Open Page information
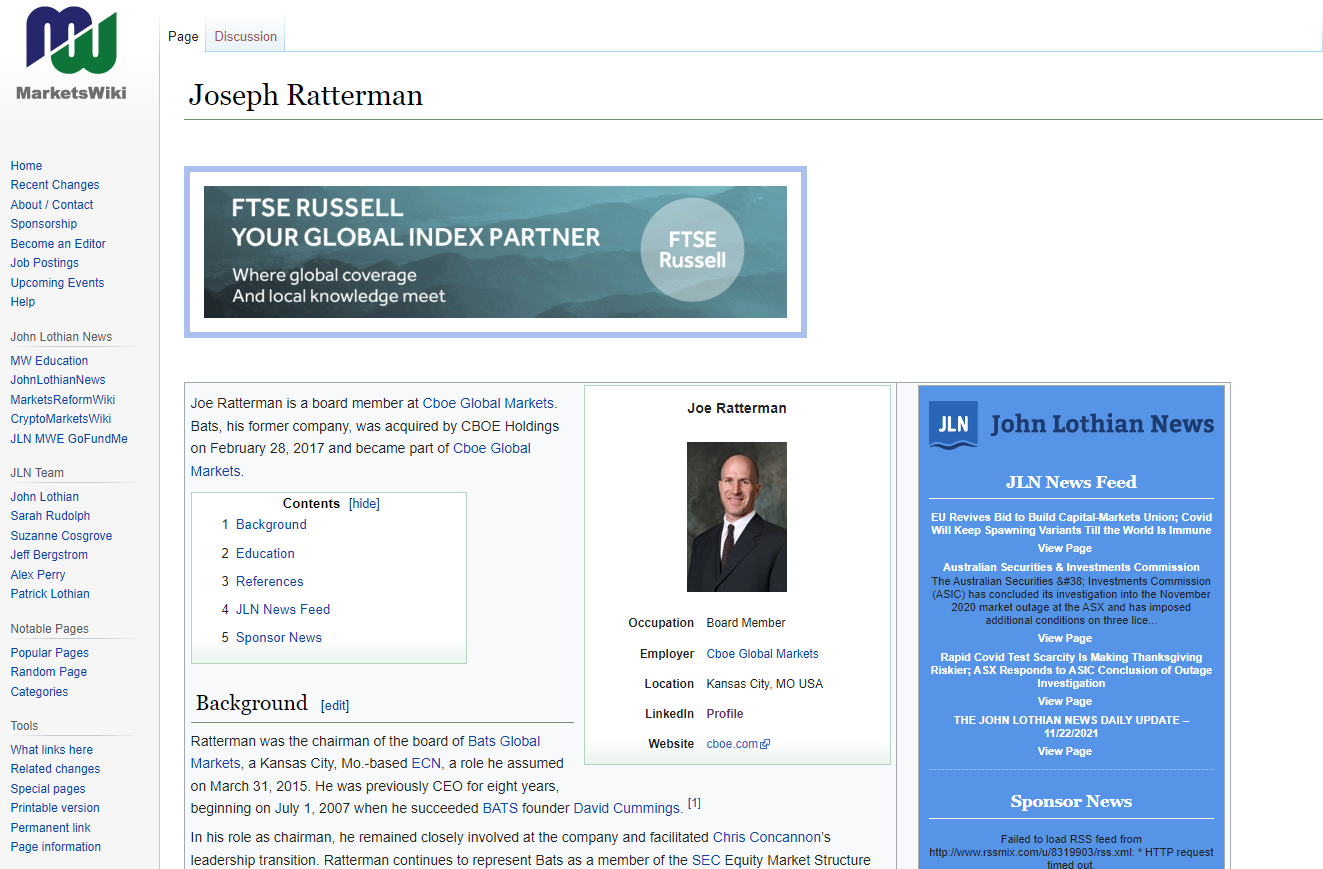The width and height of the screenshot is (1323, 869). click(x=56, y=847)
